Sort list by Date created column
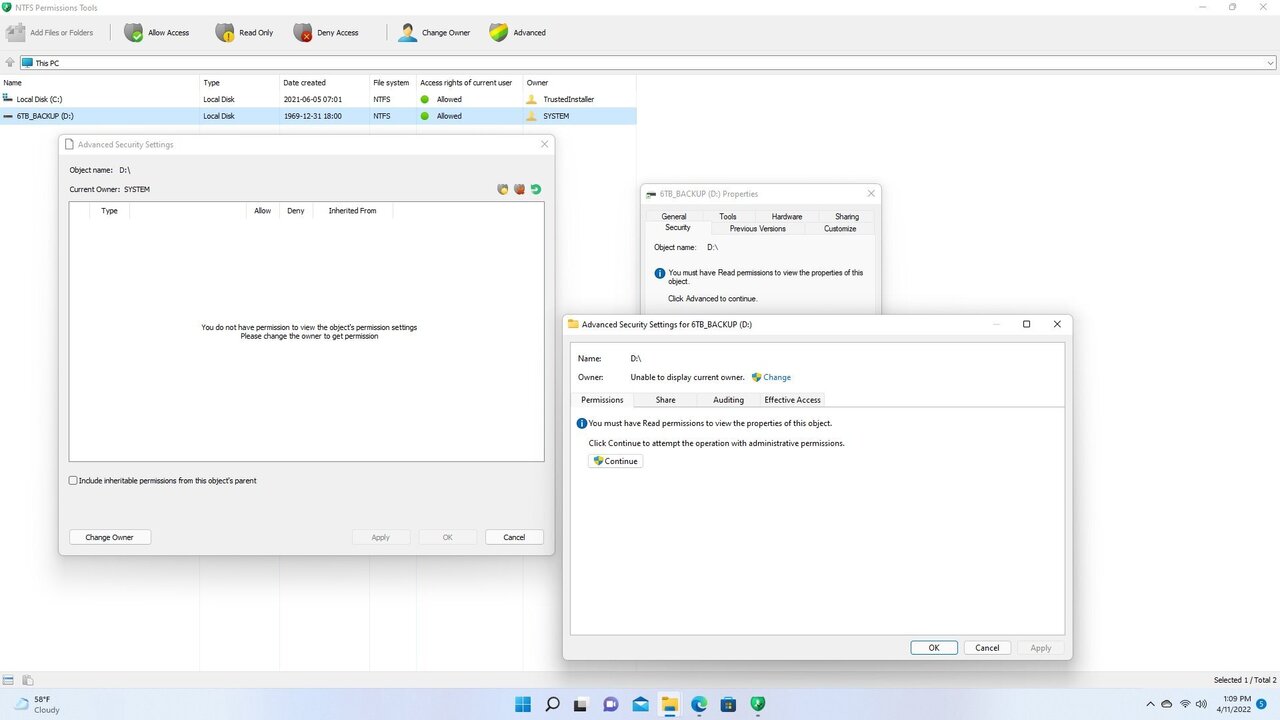The image size is (1280, 720). click(x=304, y=83)
